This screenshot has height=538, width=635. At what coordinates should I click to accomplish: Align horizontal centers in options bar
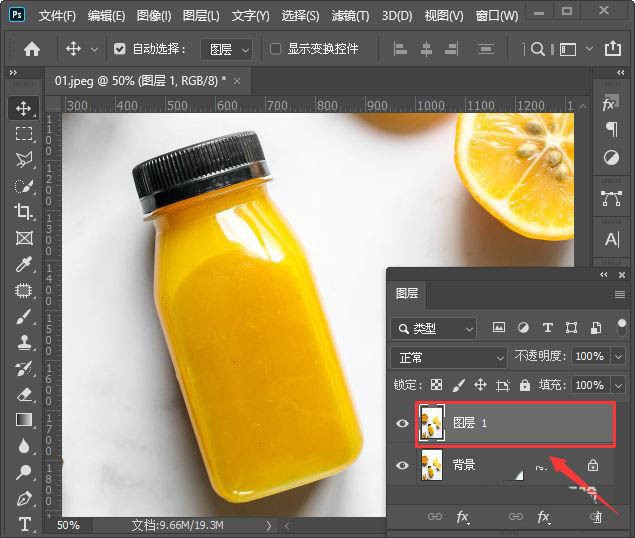[426, 49]
